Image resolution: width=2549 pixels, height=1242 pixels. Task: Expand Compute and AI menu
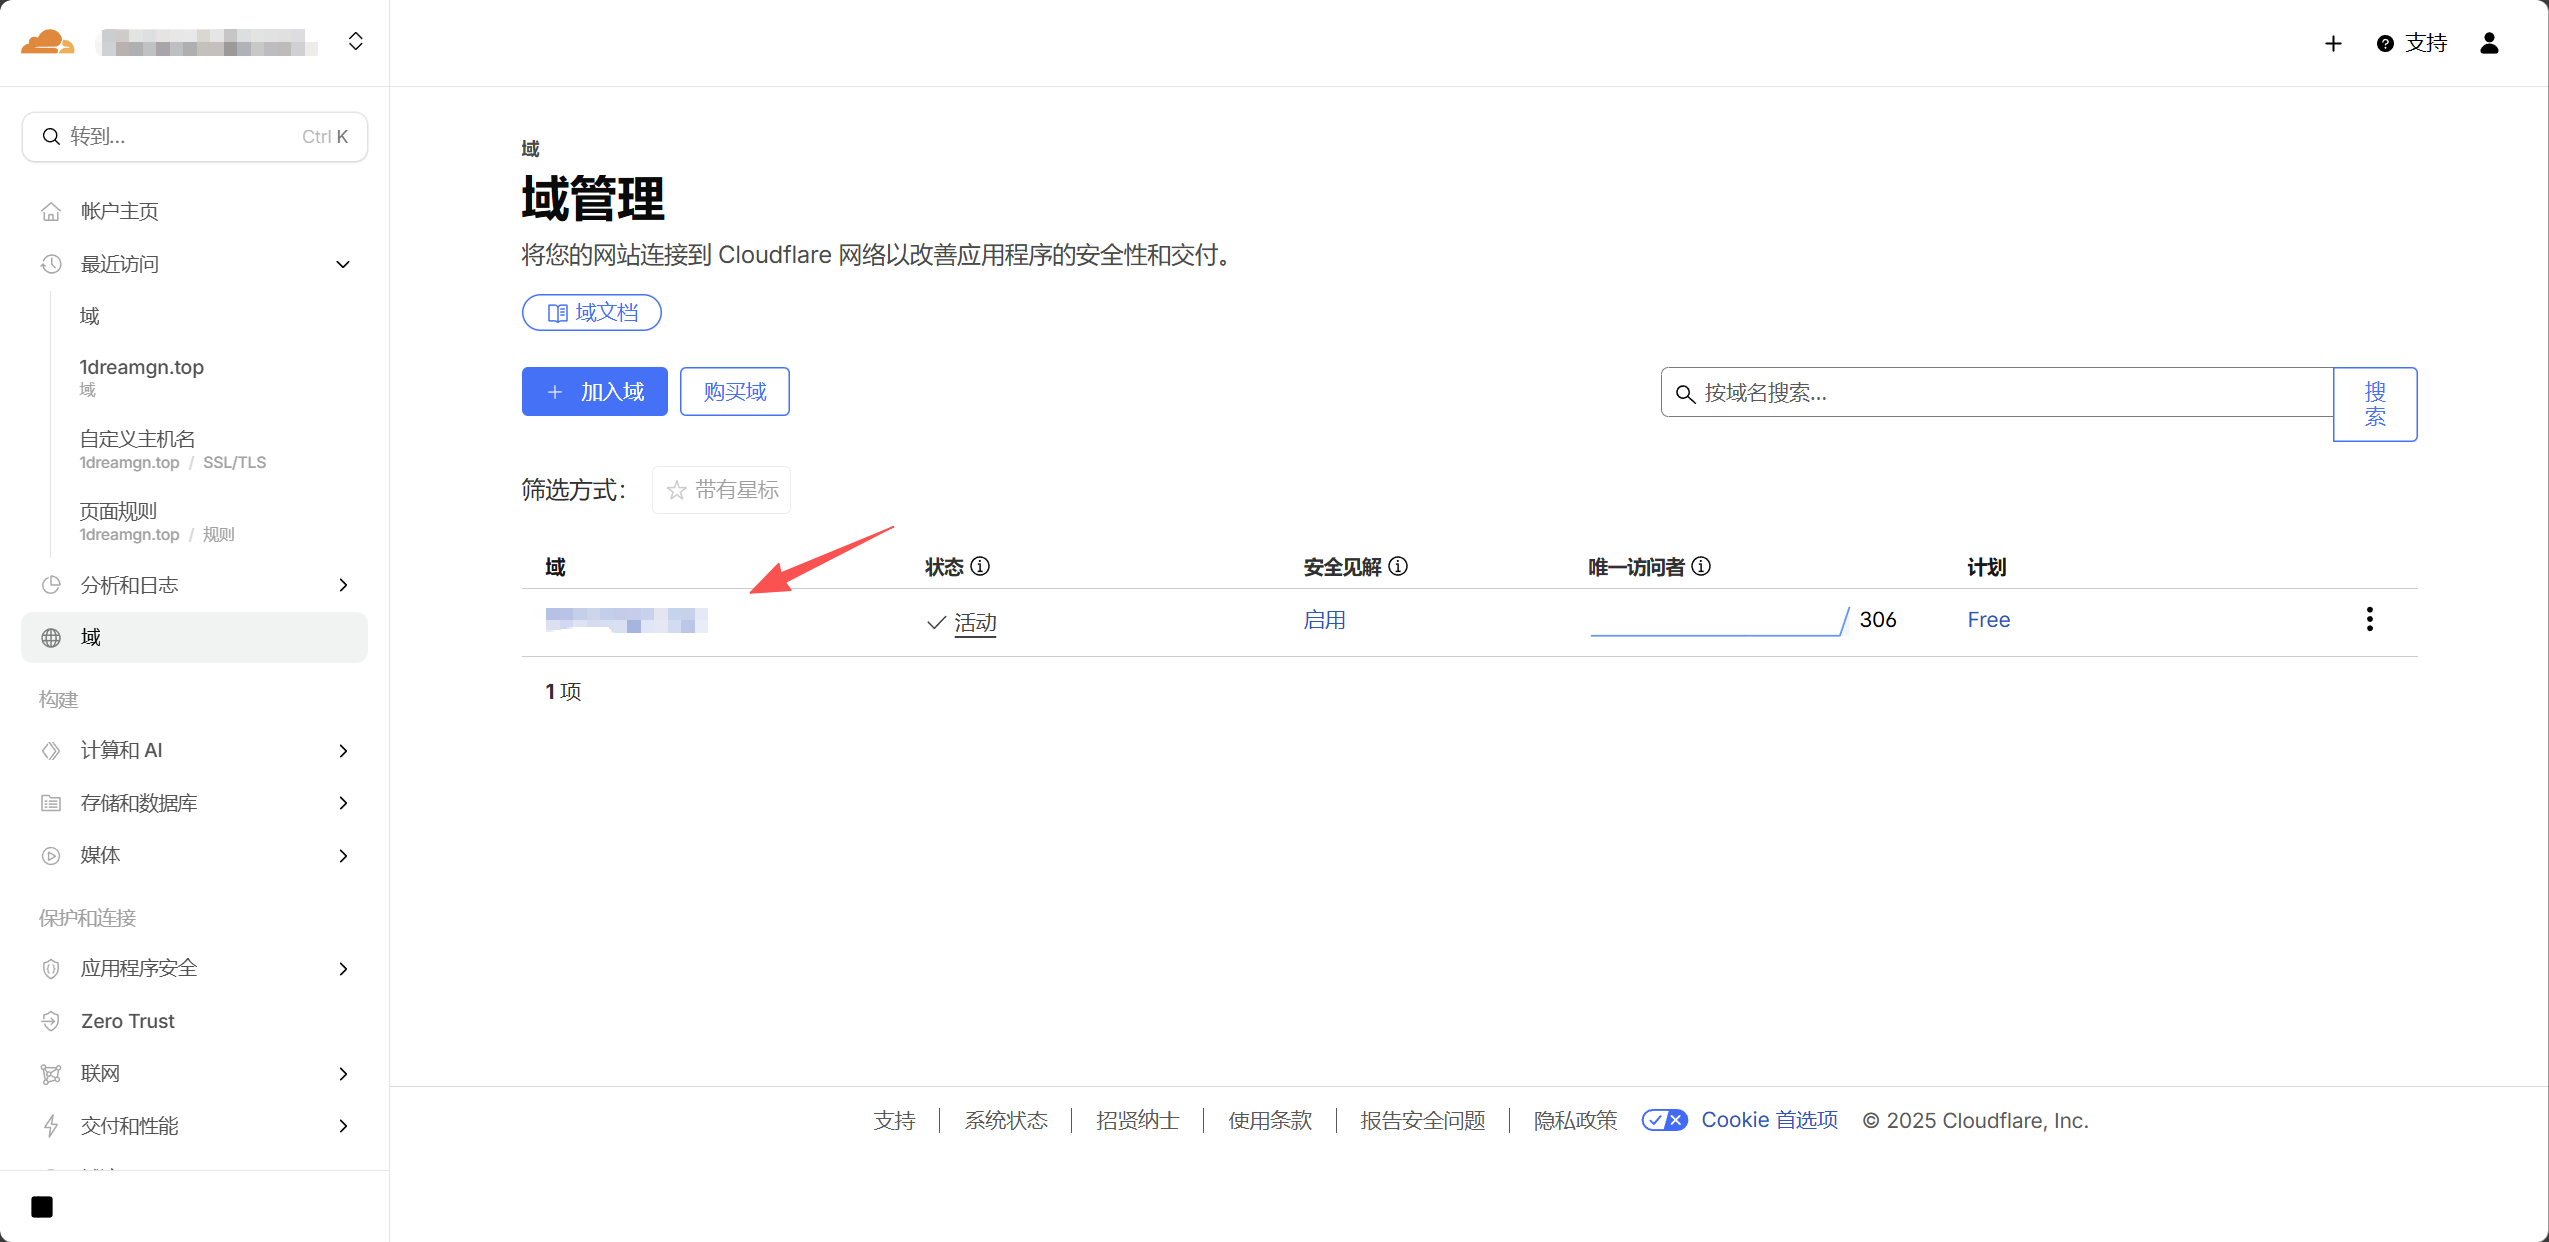click(x=342, y=750)
